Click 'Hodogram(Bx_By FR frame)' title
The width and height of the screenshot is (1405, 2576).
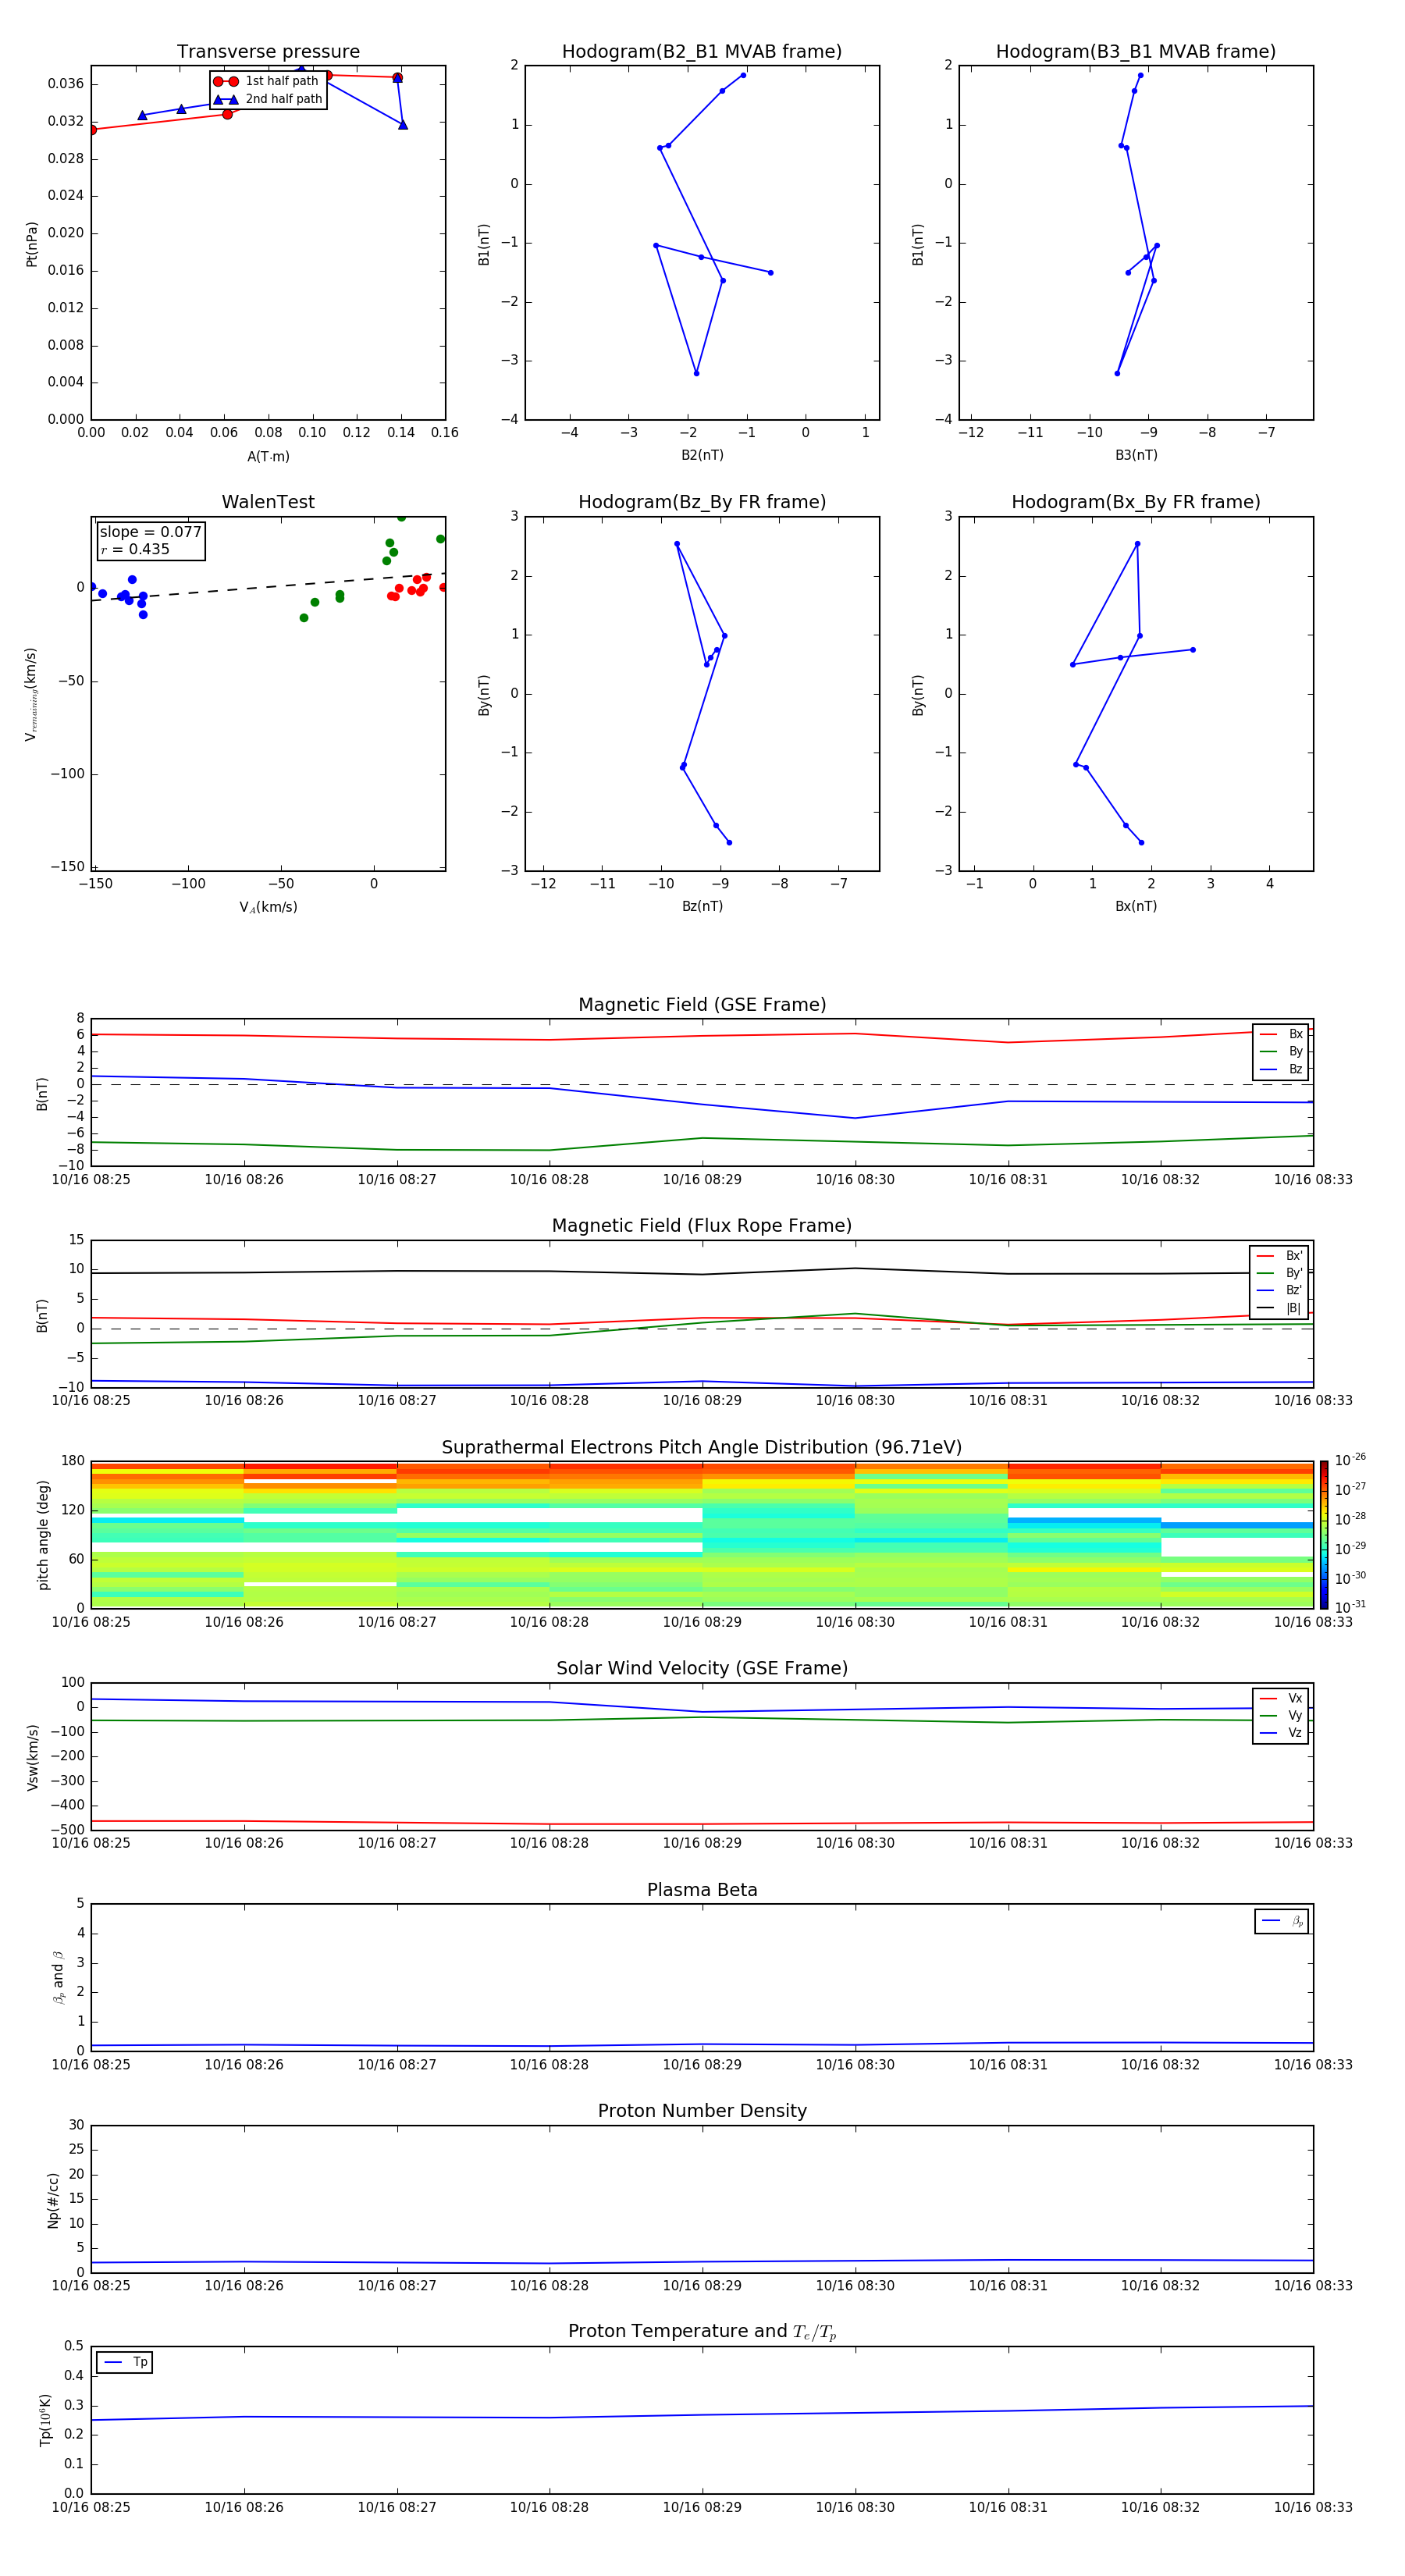[x=1136, y=502]
